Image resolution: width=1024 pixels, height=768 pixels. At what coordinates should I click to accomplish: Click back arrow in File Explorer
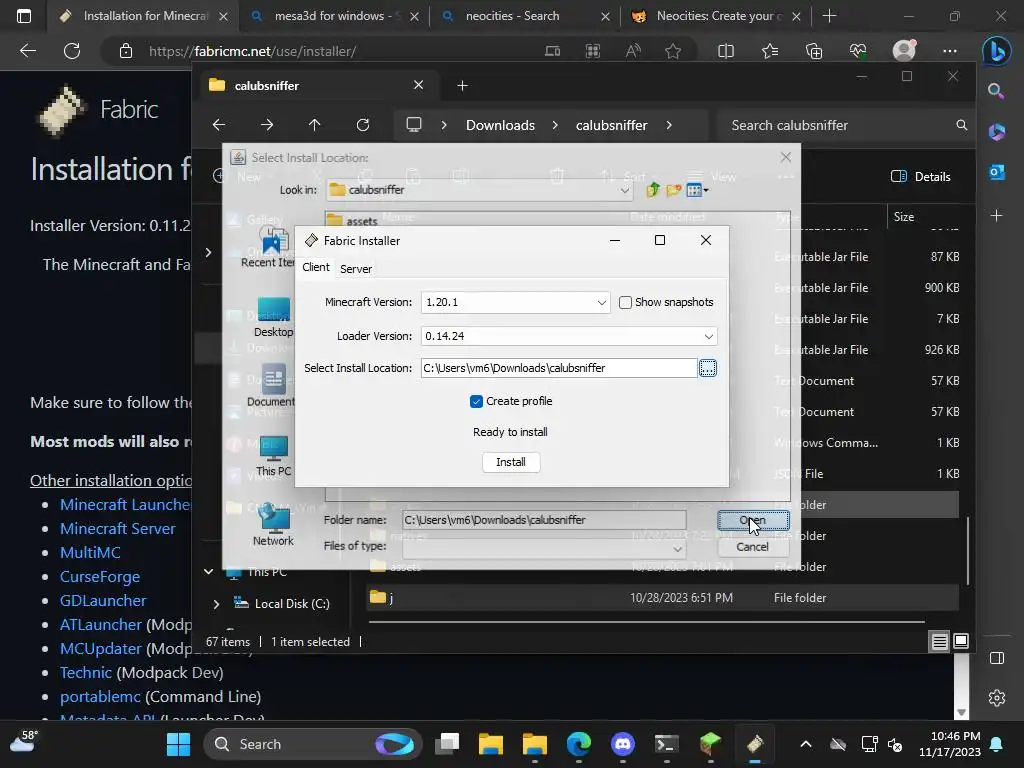[219, 125]
